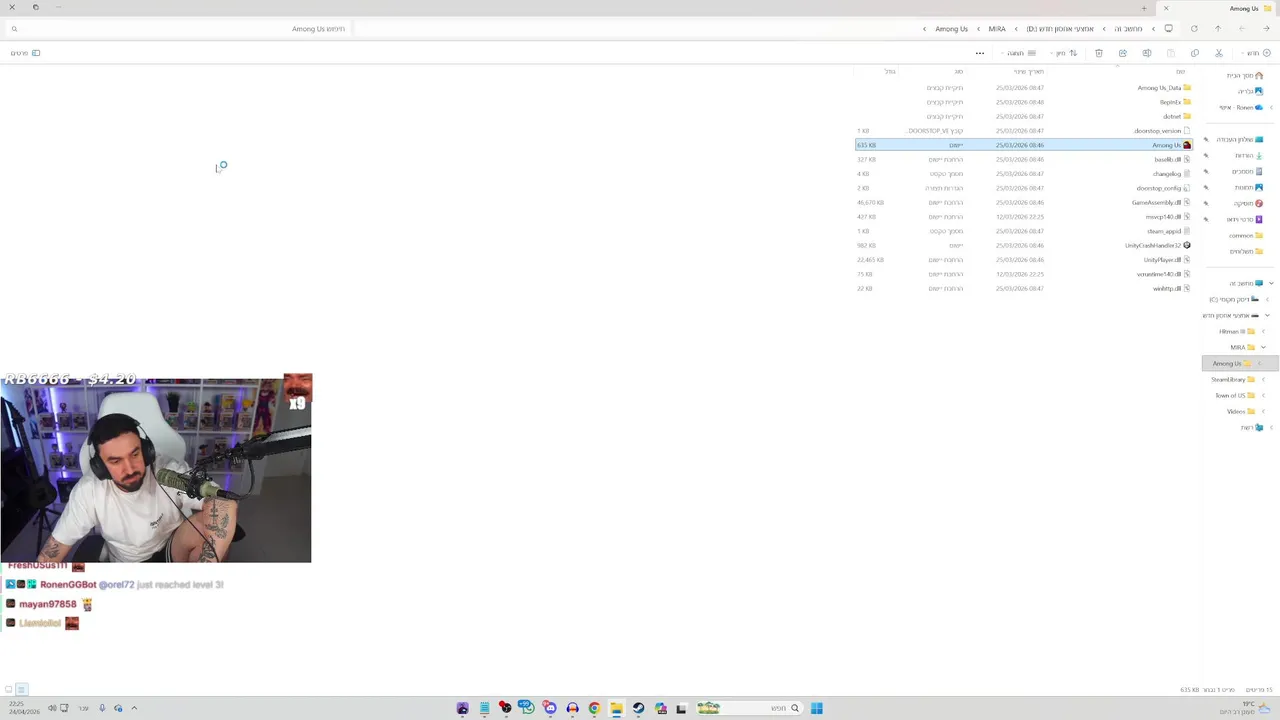
Task: Select the Among Us application file
Action: pyautogui.click(x=1023, y=145)
